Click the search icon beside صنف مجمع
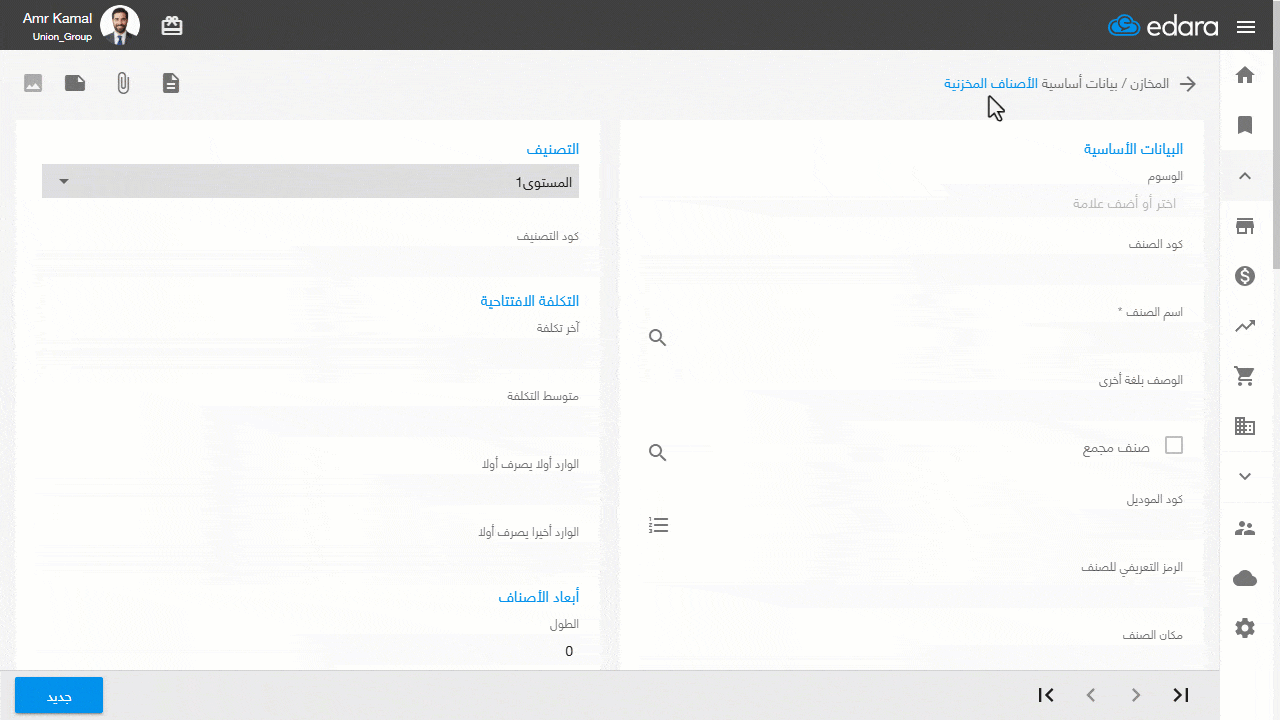 click(x=657, y=453)
